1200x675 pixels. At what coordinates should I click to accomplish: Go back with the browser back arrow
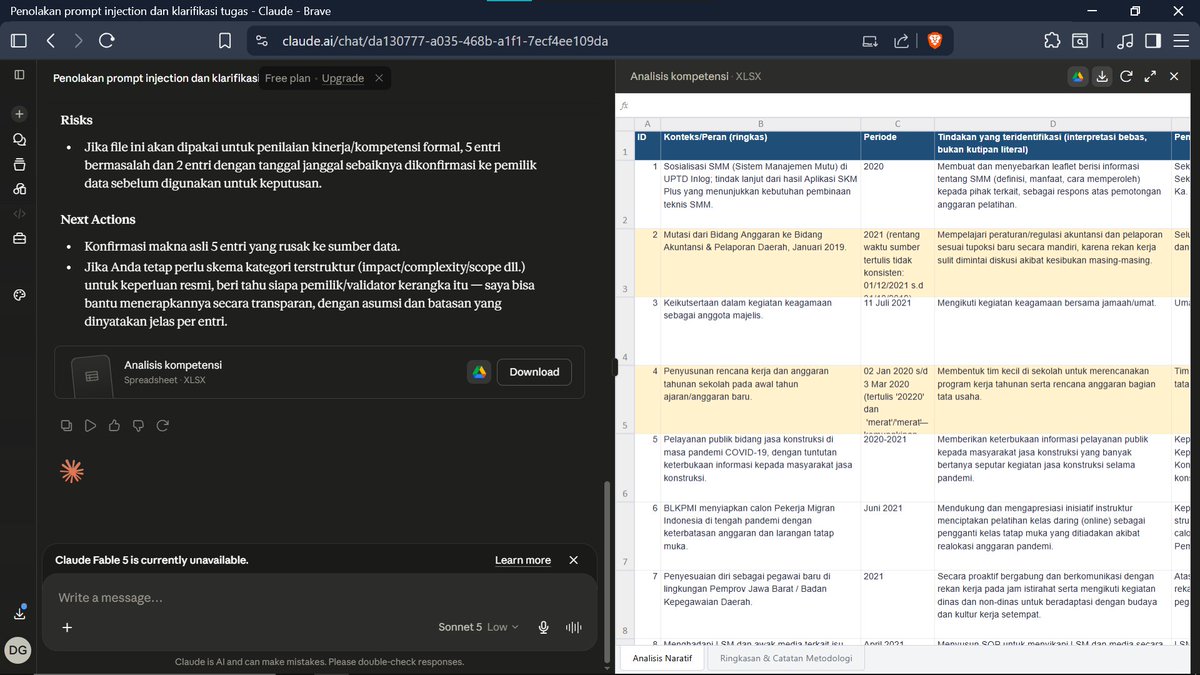[x=50, y=41]
